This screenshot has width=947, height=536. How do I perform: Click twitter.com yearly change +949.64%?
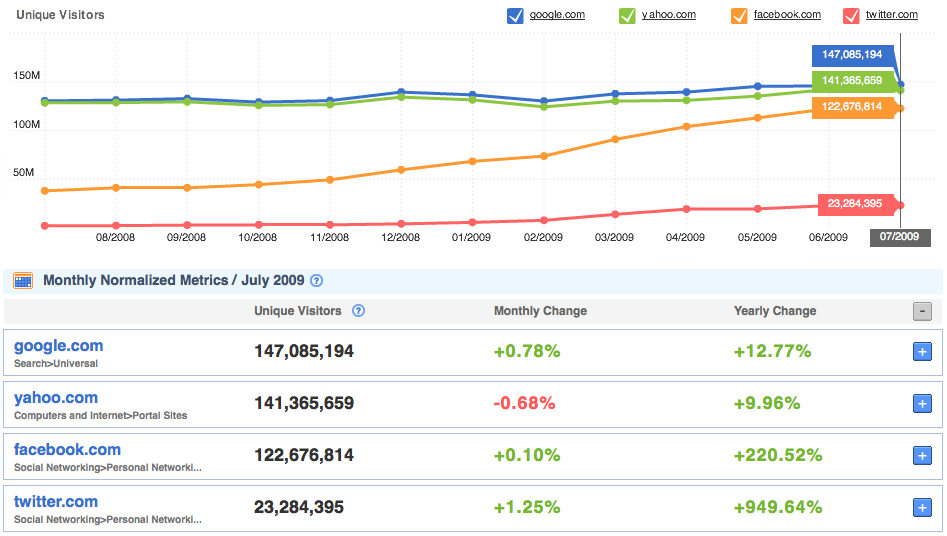(778, 507)
